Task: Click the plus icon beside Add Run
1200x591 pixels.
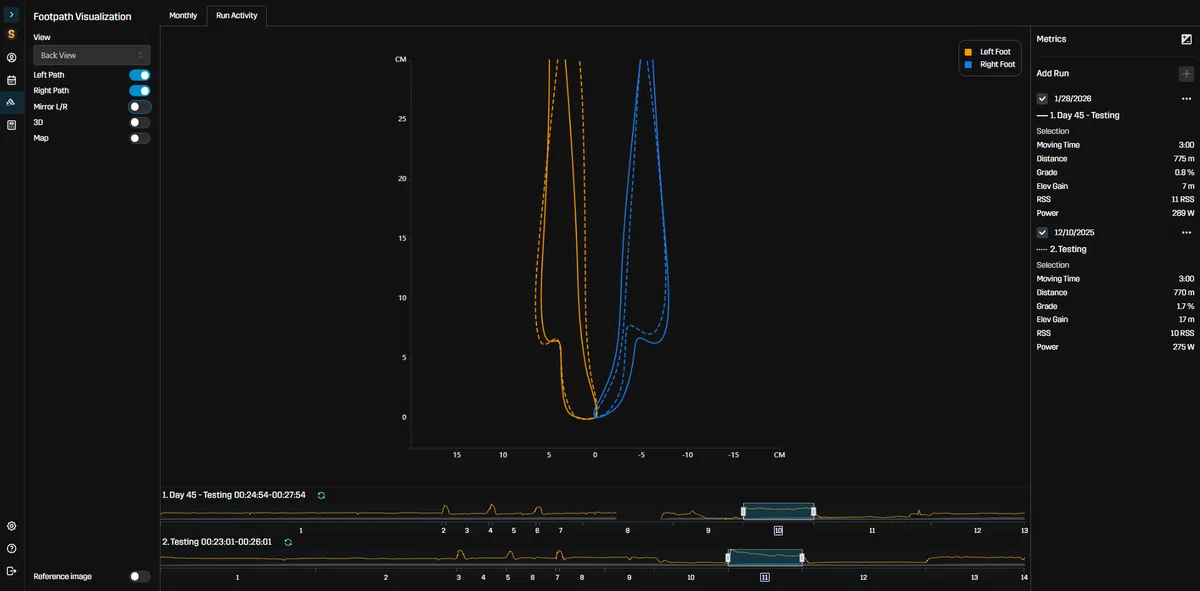Action: [1186, 73]
